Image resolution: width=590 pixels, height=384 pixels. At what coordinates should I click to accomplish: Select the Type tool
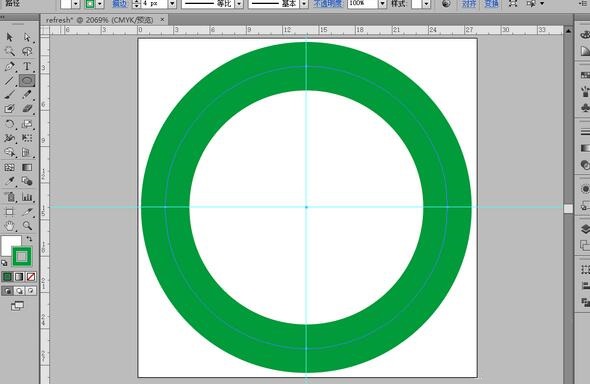[x=27, y=66]
